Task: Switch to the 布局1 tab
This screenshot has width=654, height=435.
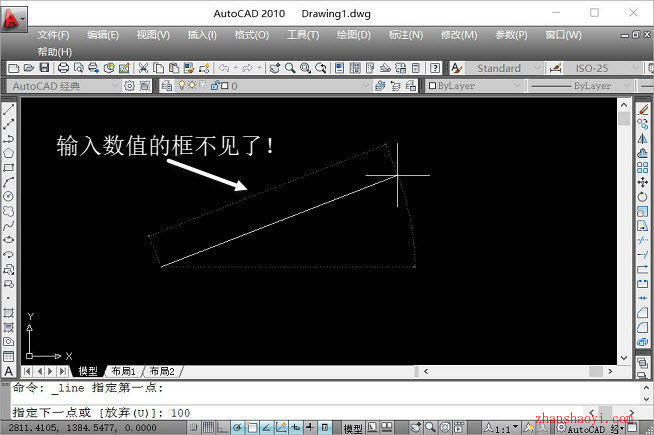Action: [124, 371]
